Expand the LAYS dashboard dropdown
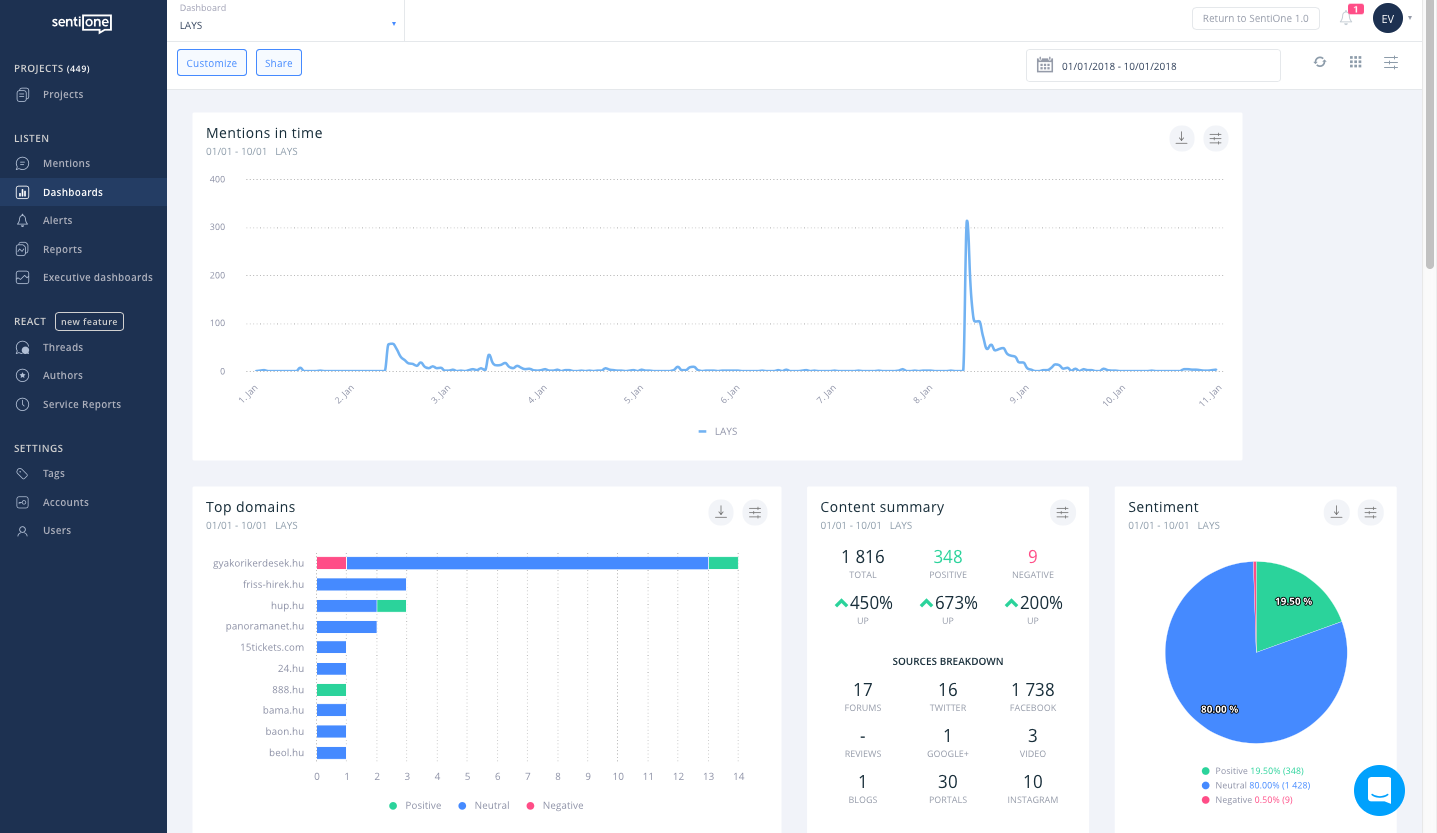Viewport: 1437px width, 833px height. click(x=288, y=24)
